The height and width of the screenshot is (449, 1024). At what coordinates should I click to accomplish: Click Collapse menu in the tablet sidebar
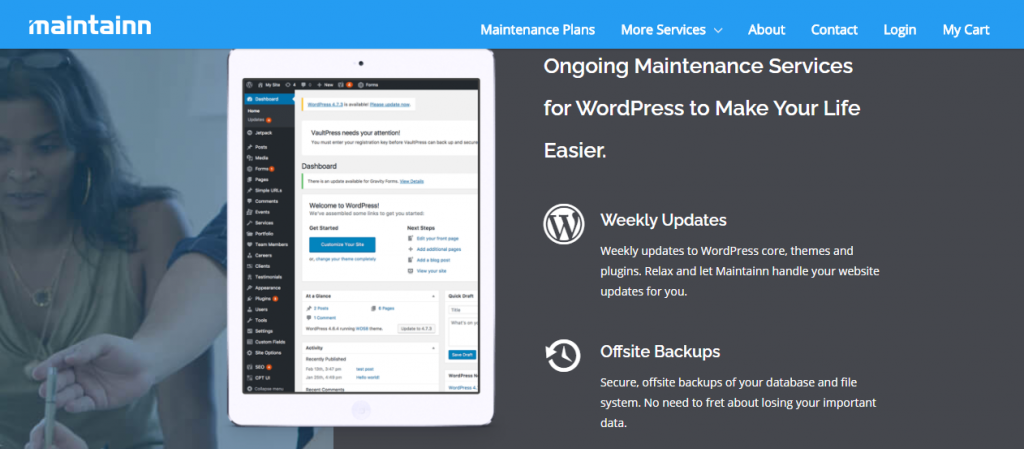pos(269,388)
